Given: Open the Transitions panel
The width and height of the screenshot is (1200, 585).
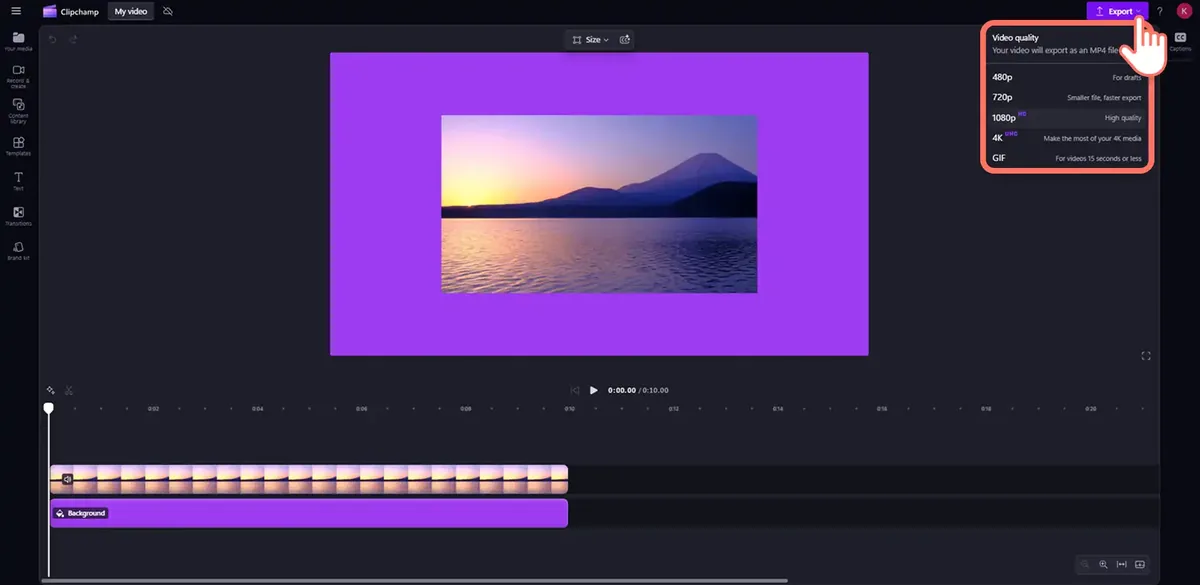Looking at the screenshot, I should tap(18, 216).
